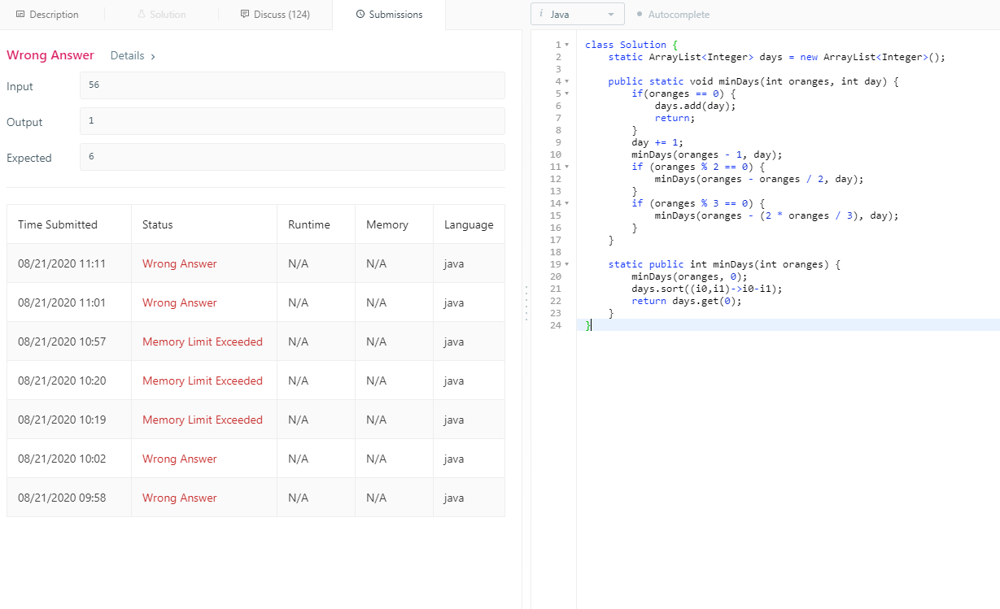Collapse the code fold at line 19
1000x609 pixels.
pos(567,264)
